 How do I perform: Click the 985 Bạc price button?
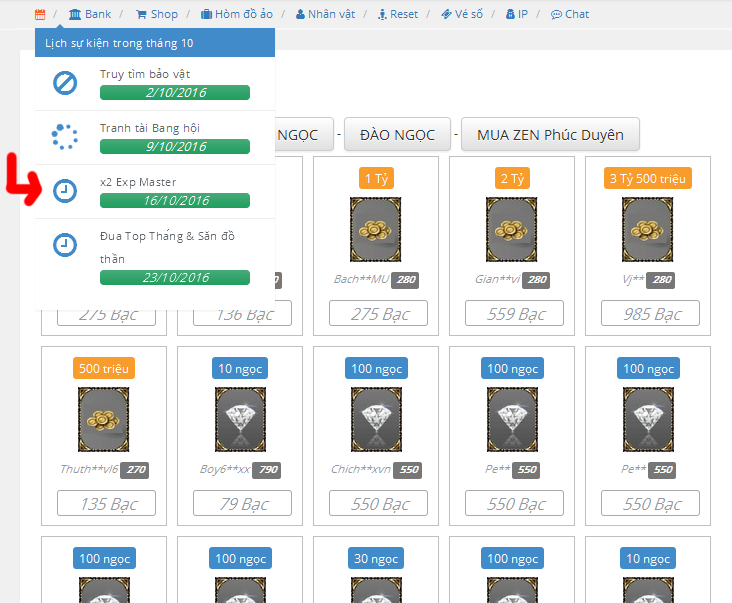click(650, 313)
